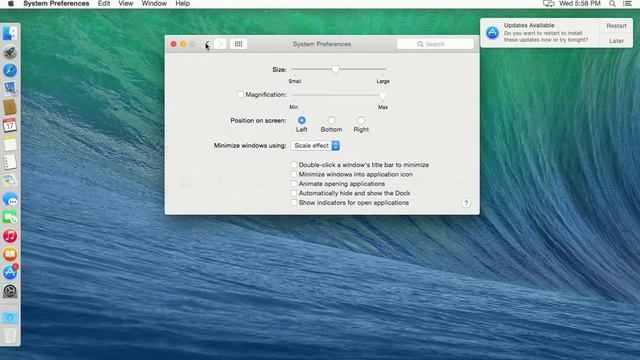The height and width of the screenshot is (360, 640).
Task: Open Dock preferences help question mark
Action: (x=466, y=203)
